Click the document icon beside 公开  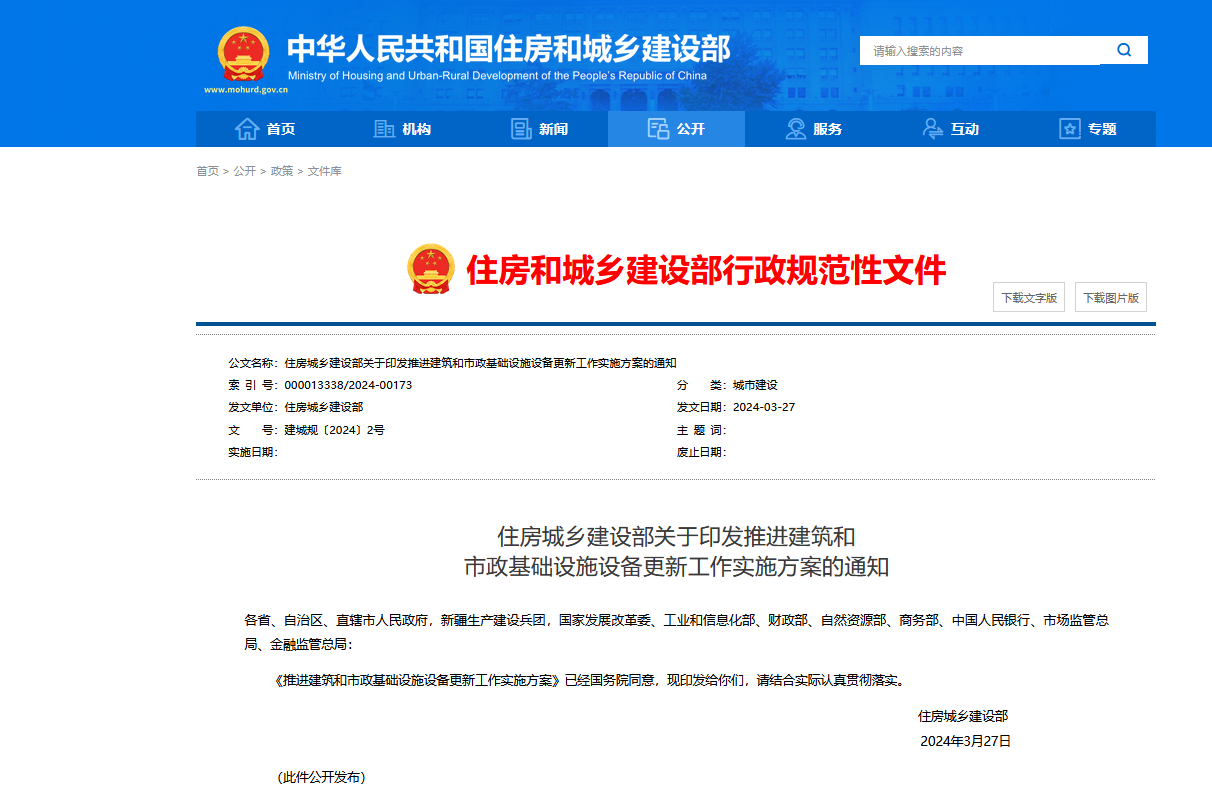[658, 129]
